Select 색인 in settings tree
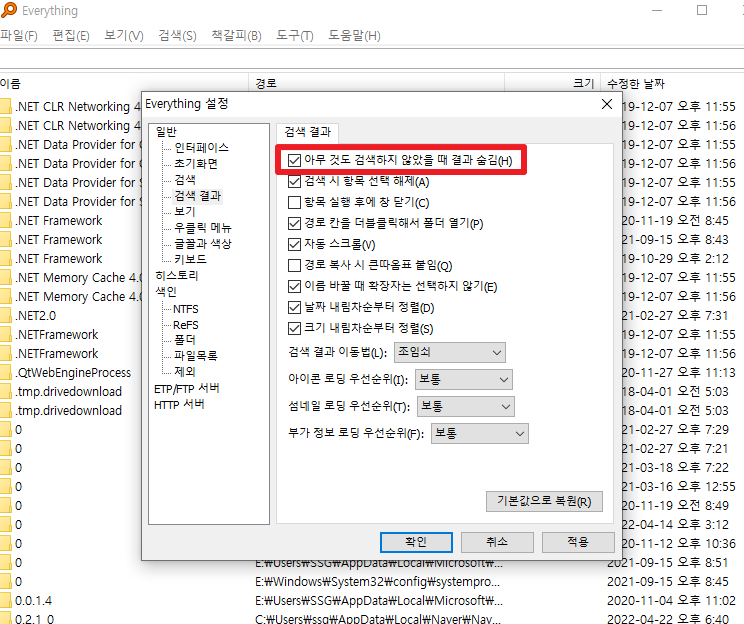 tap(166, 291)
